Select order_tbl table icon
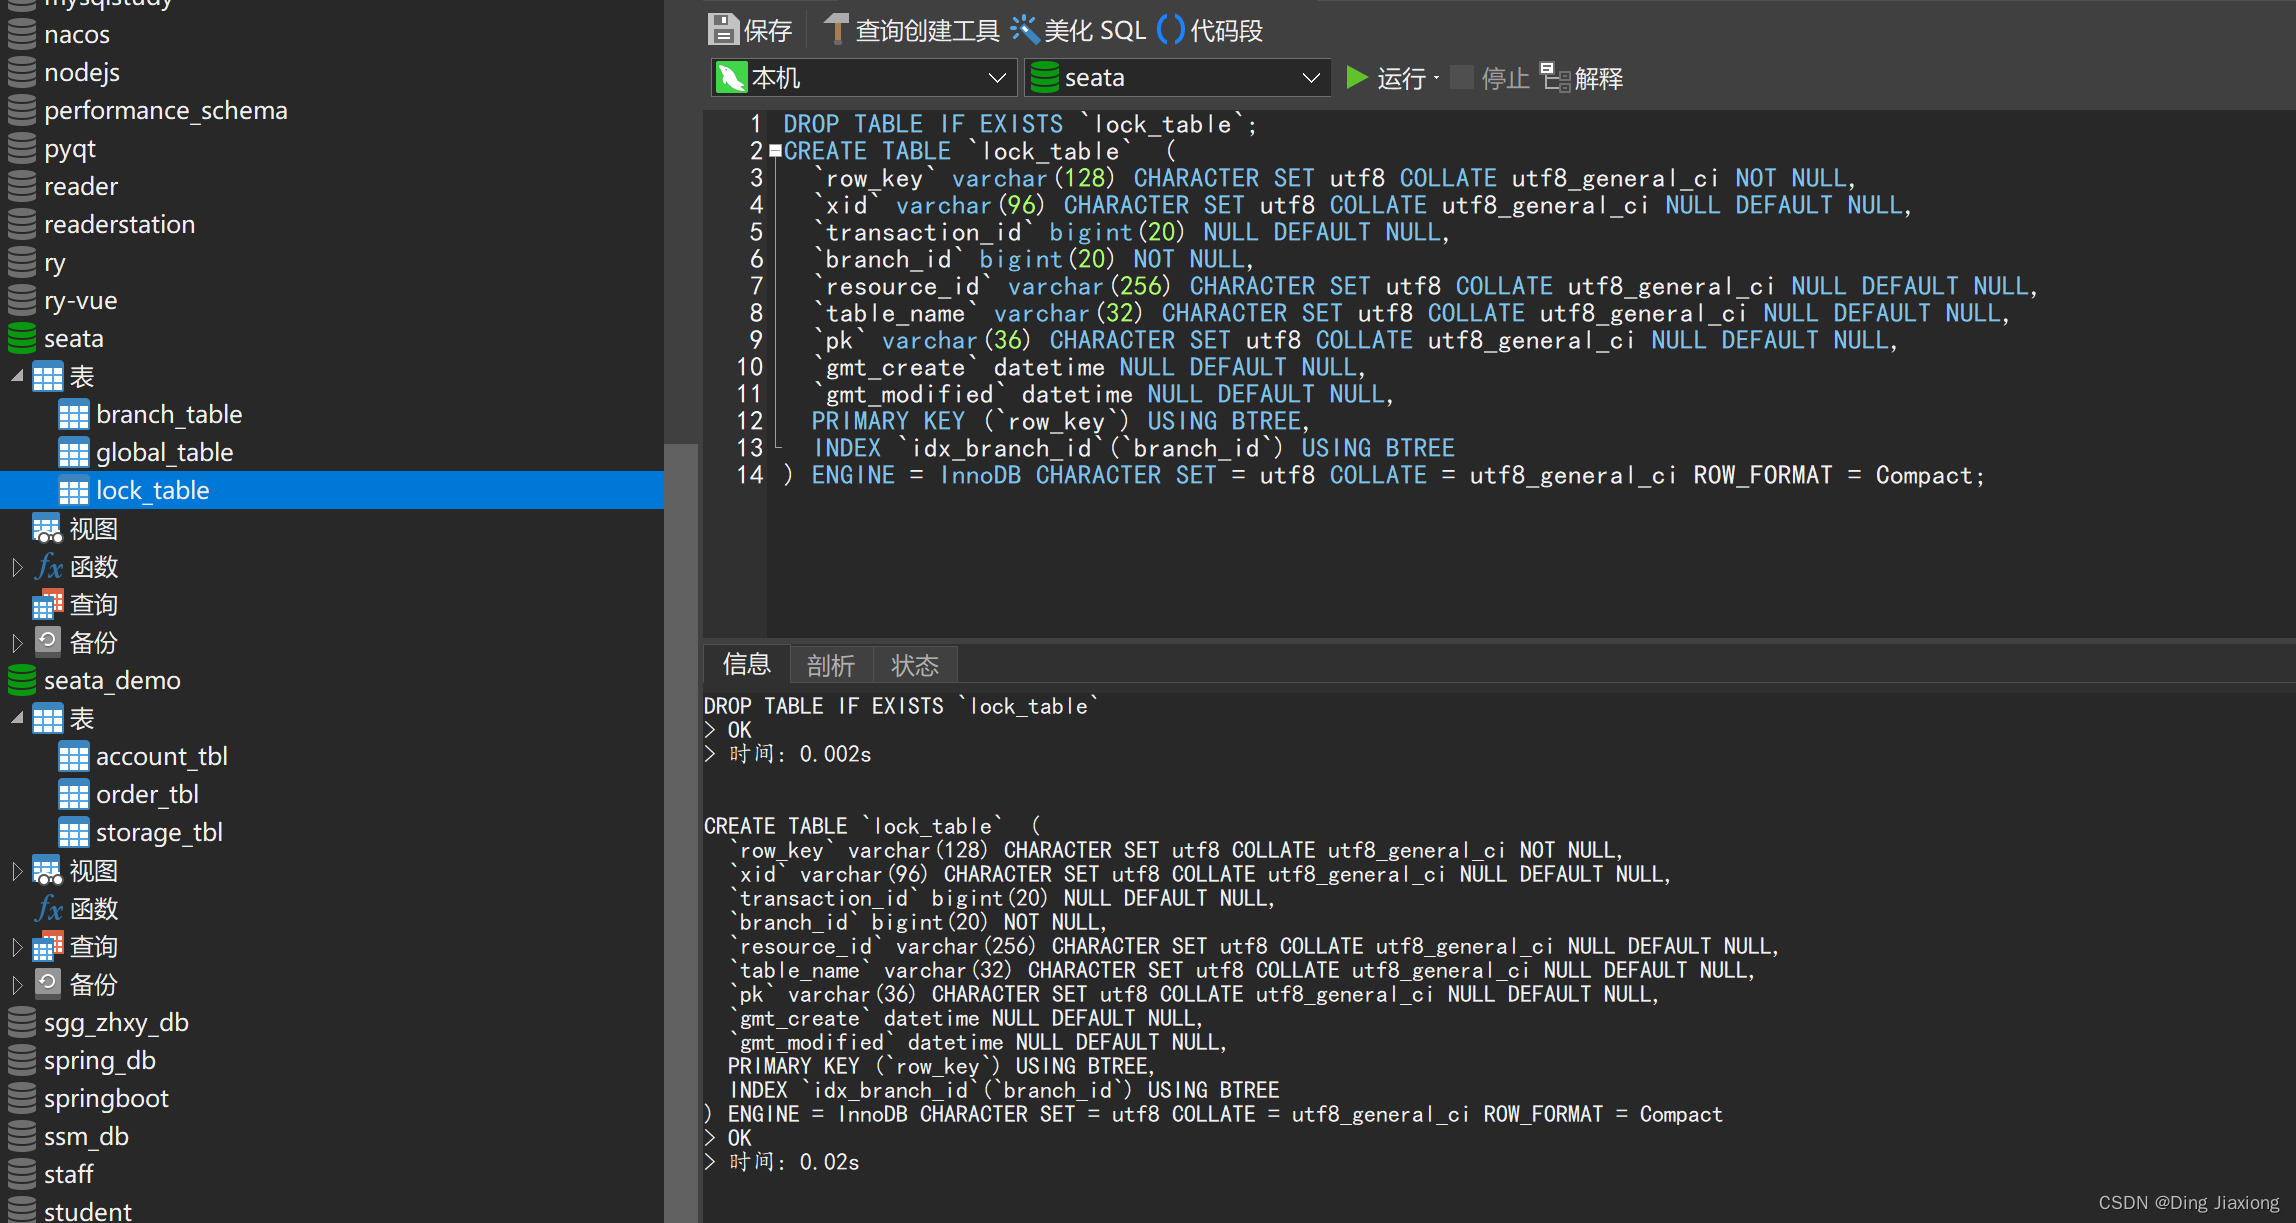 point(73,795)
